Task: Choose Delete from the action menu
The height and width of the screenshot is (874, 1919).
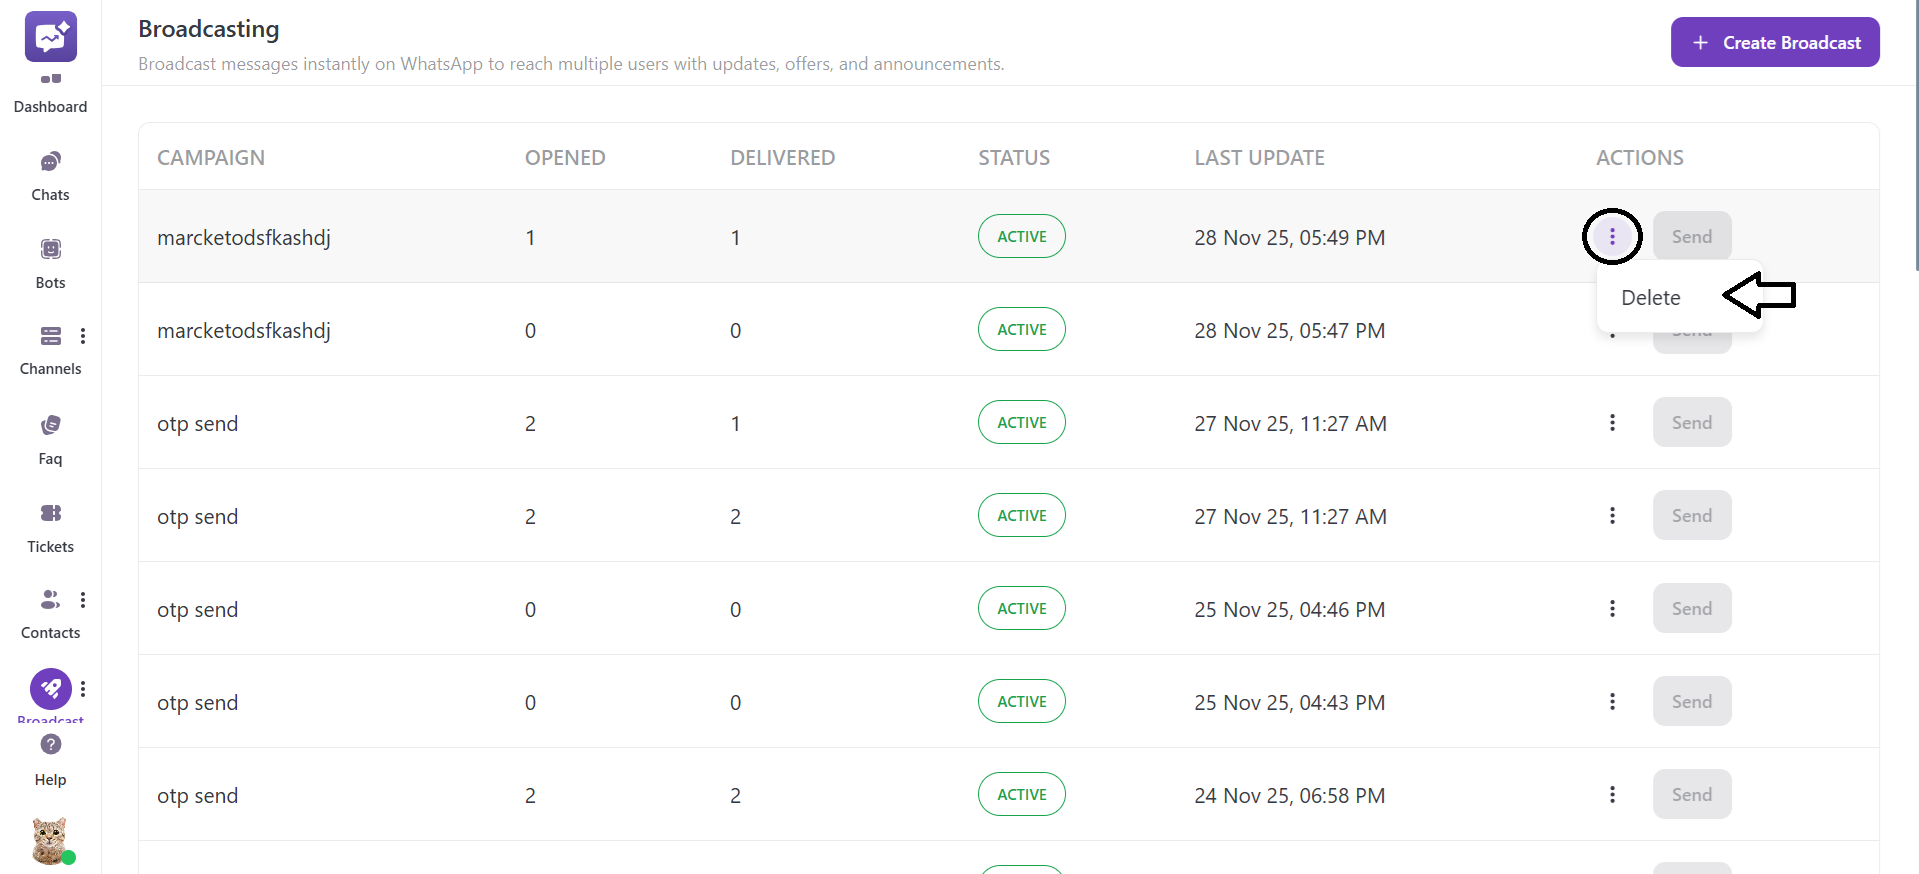Action: pos(1650,298)
